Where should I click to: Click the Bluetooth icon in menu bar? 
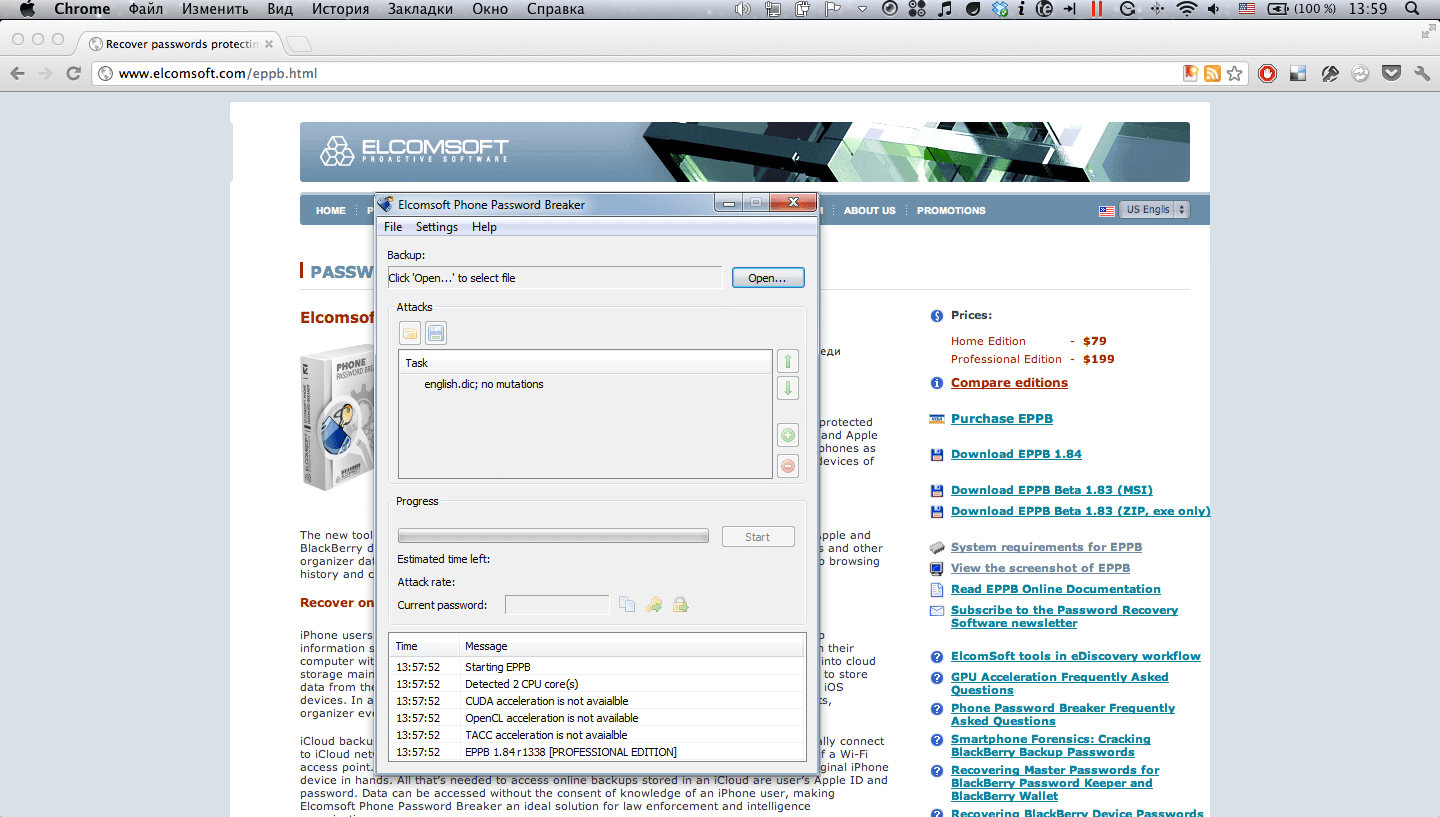pos(1156,9)
